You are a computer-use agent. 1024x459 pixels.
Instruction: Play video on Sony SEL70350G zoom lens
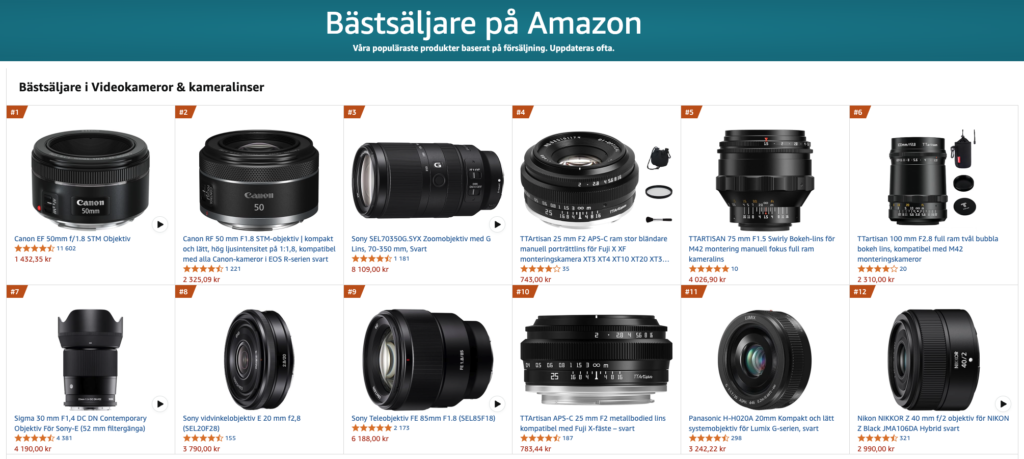tap(497, 225)
